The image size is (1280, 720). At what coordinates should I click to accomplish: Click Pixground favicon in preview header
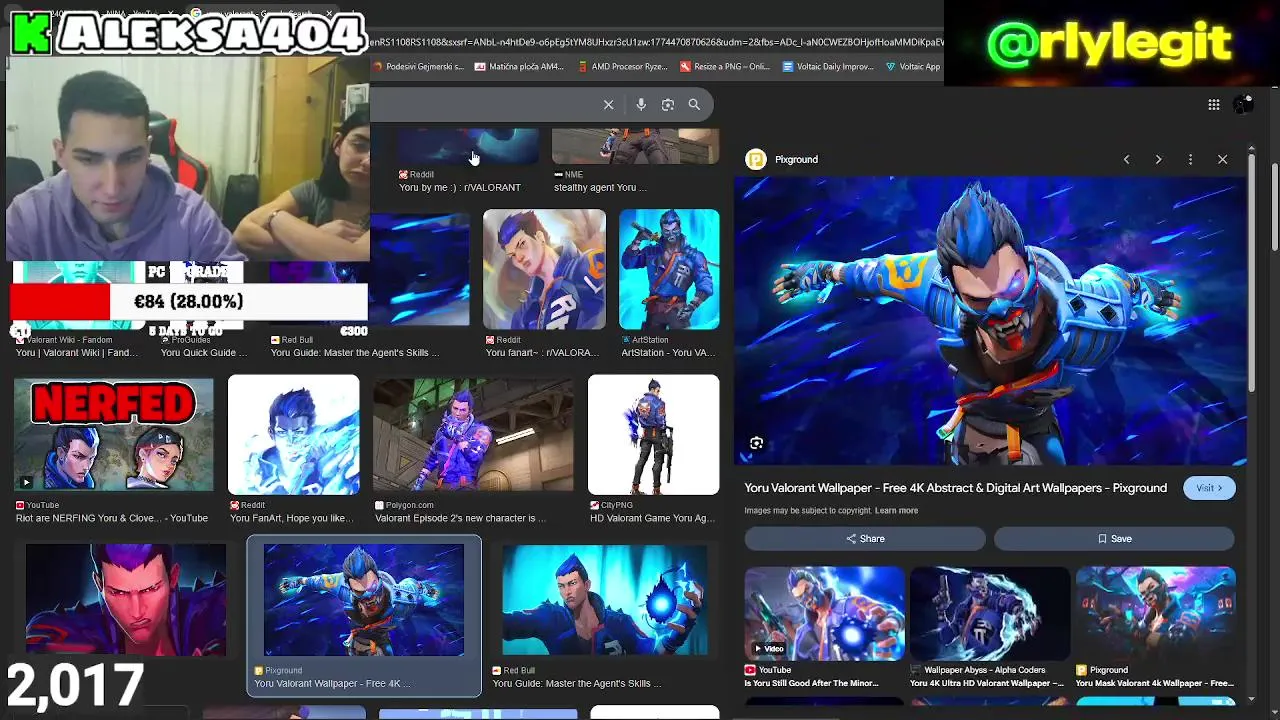[x=756, y=159]
